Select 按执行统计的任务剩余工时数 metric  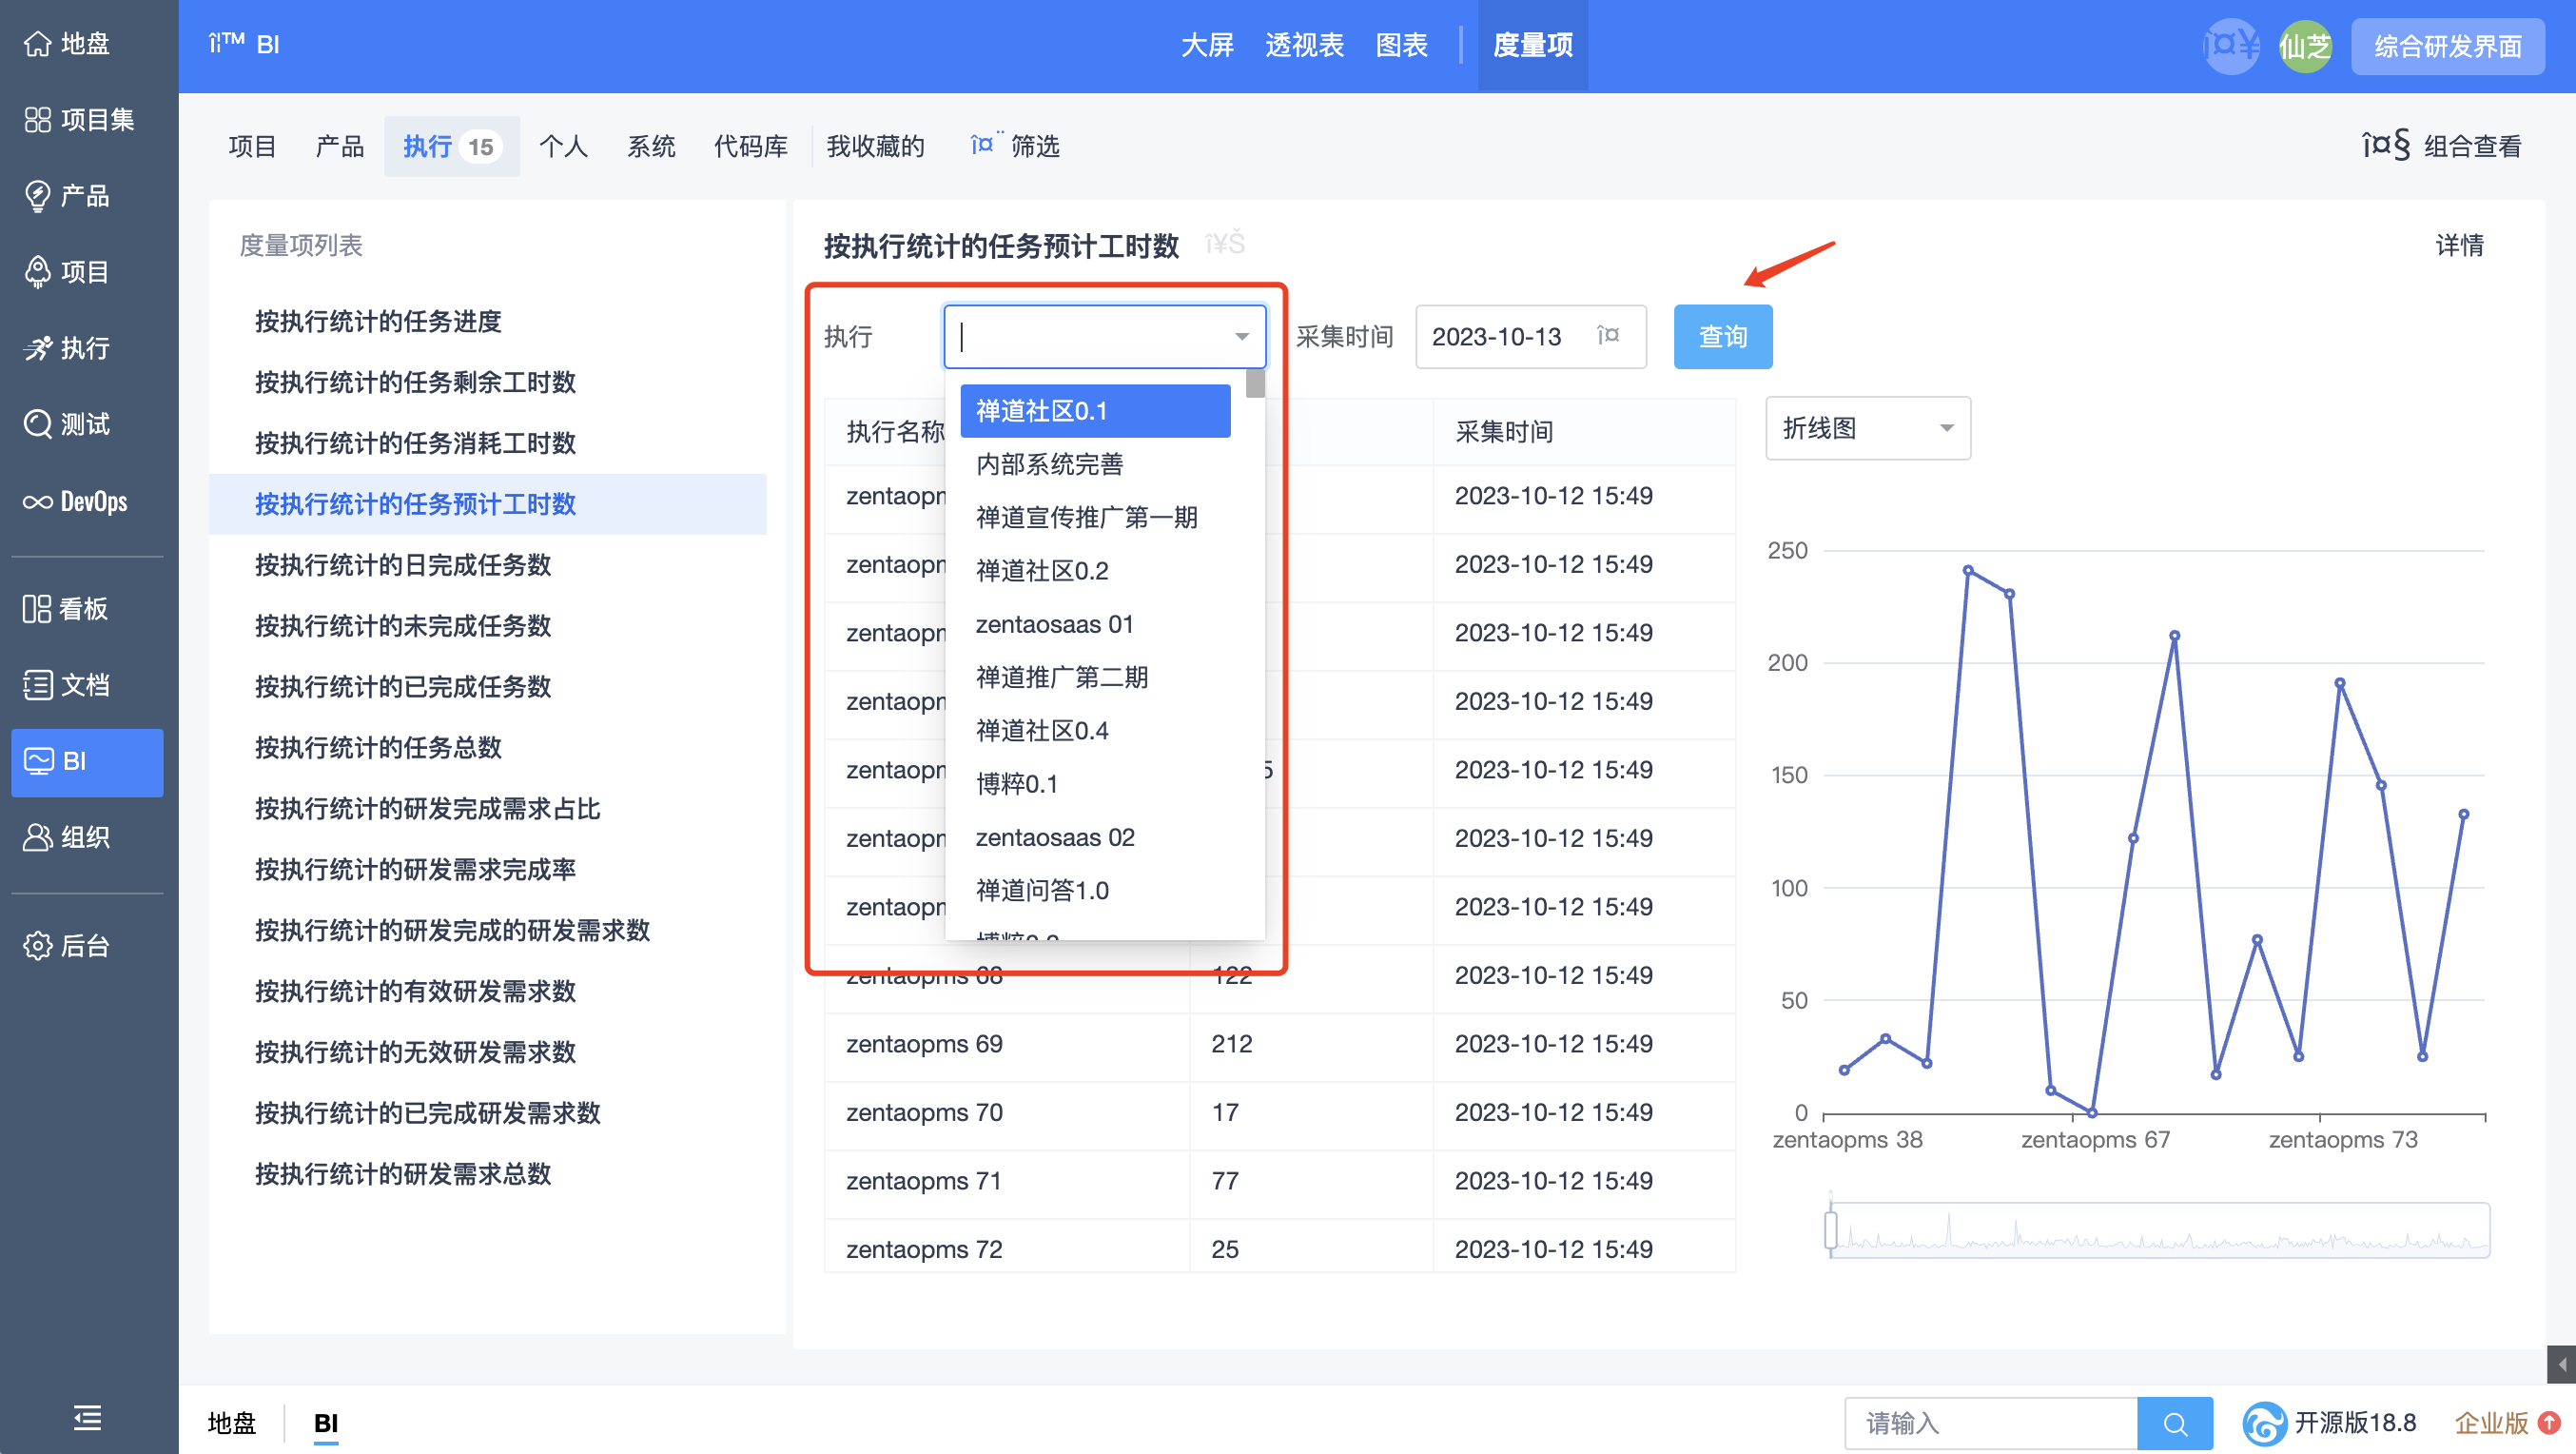(x=487, y=382)
